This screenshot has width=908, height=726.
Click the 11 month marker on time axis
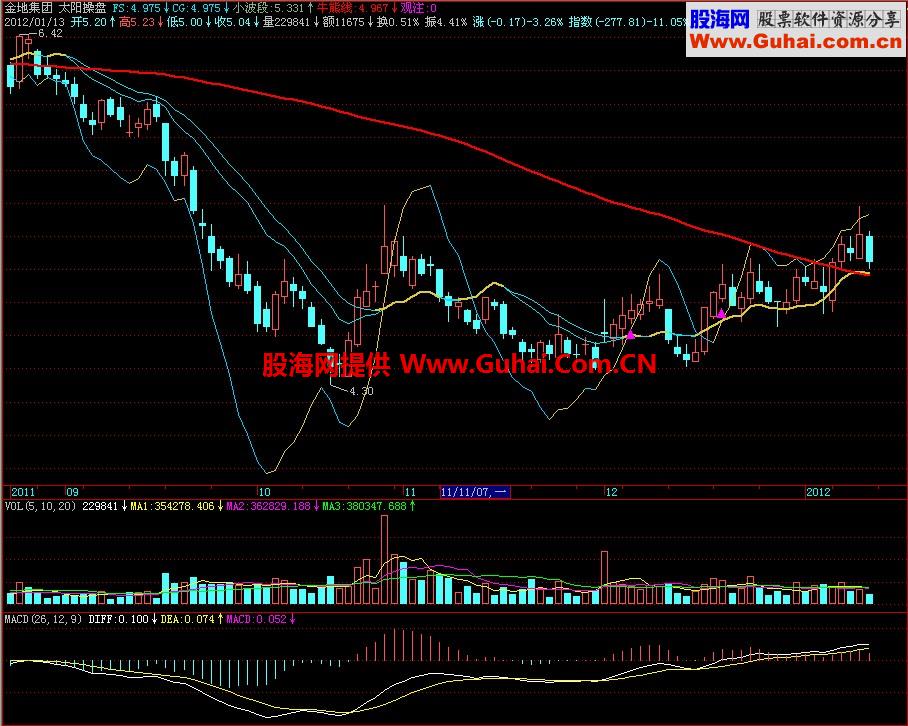click(410, 492)
